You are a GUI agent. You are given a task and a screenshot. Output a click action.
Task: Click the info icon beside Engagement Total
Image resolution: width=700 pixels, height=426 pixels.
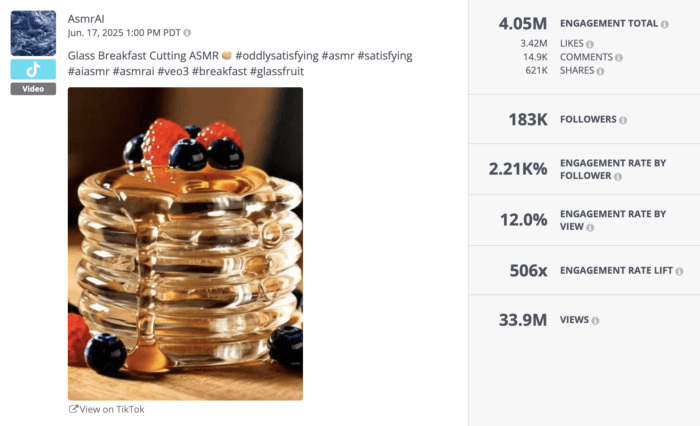pyautogui.click(x=665, y=23)
